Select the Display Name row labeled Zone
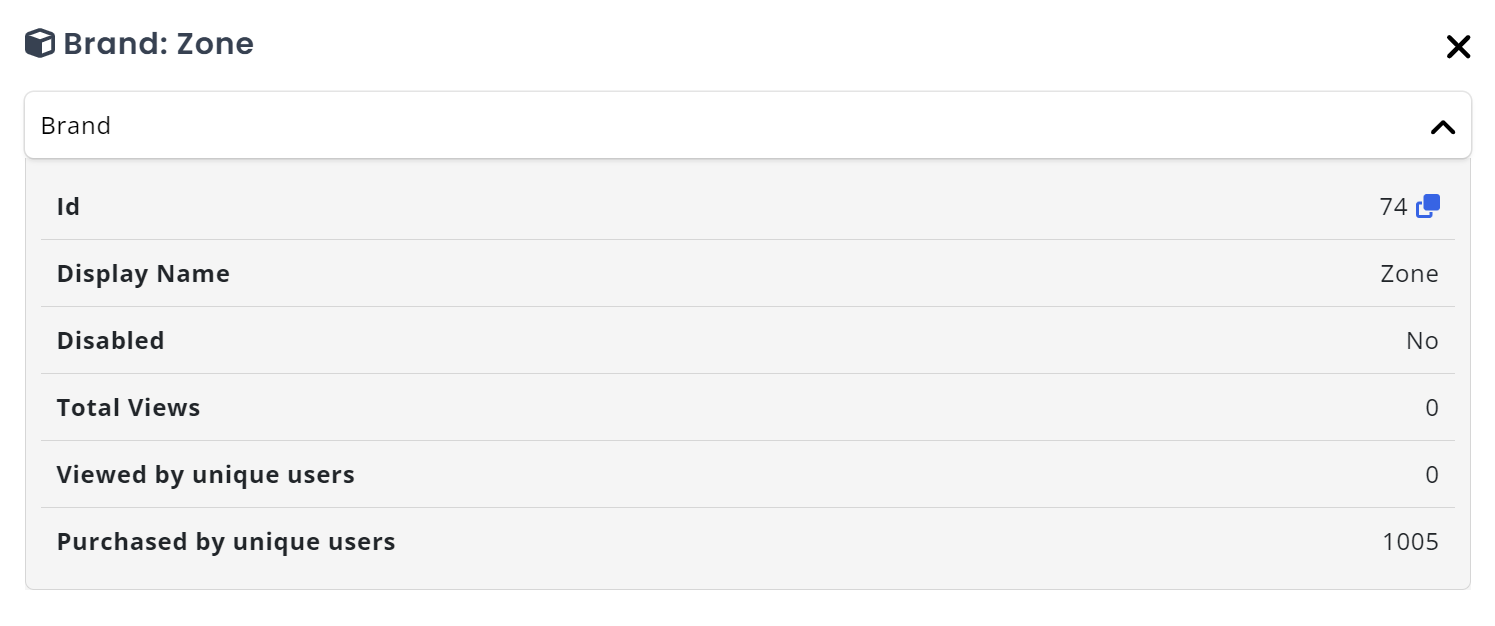The image size is (1495, 626). click(x=747, y=273)
